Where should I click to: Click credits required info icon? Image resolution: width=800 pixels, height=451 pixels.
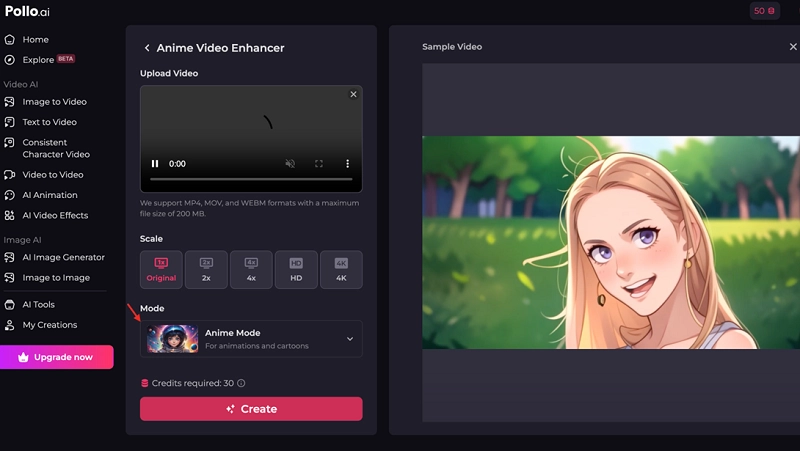241,383
